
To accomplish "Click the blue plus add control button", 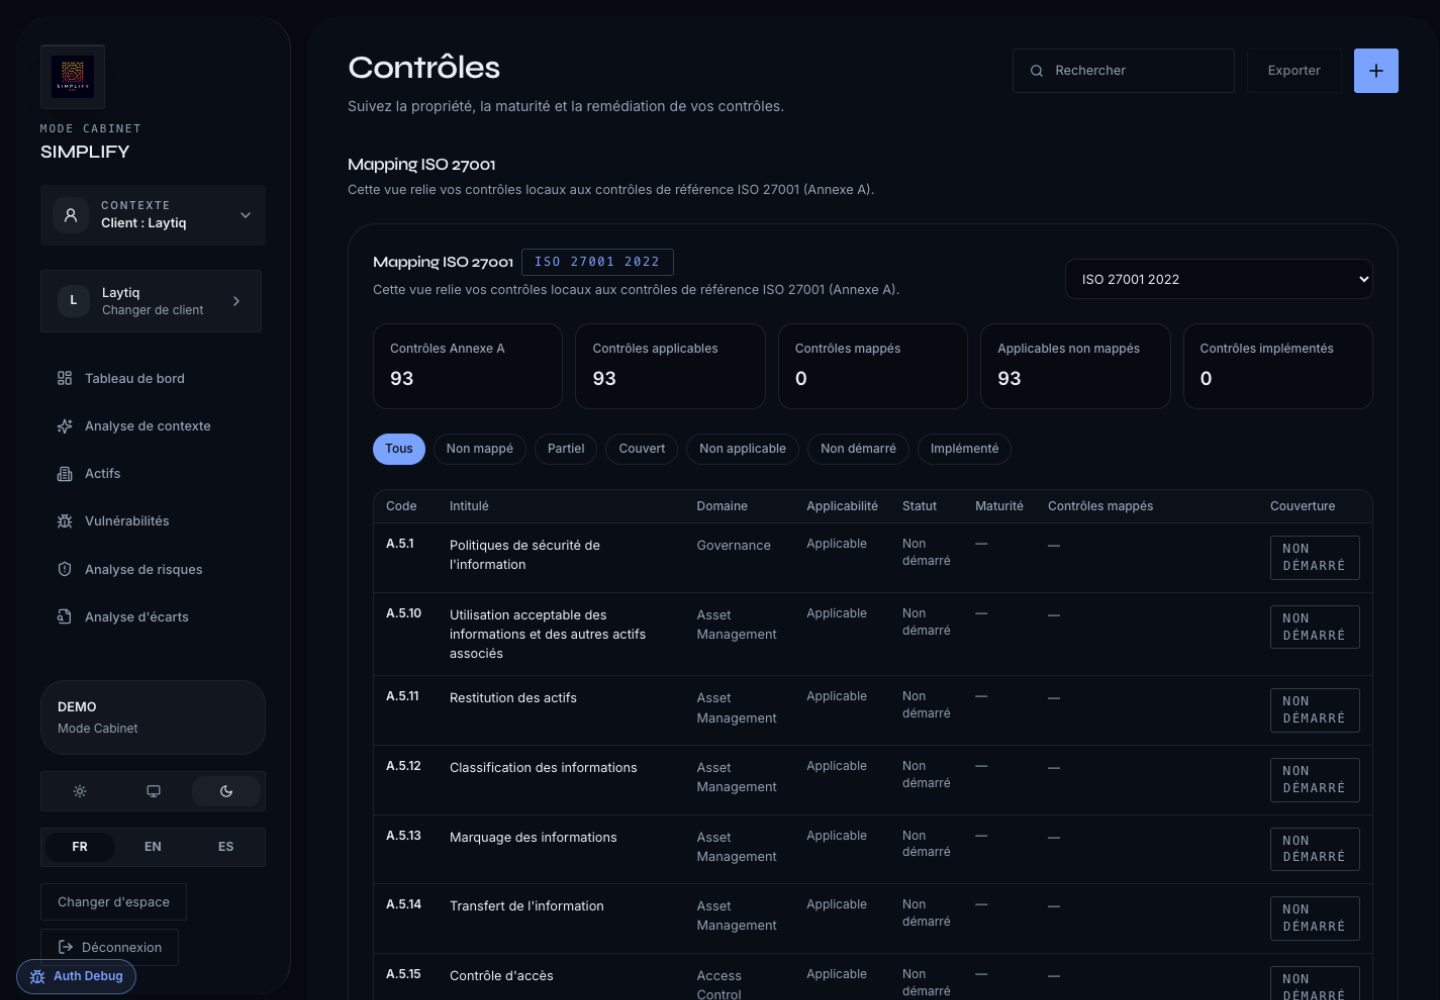I will [1376, 71].
